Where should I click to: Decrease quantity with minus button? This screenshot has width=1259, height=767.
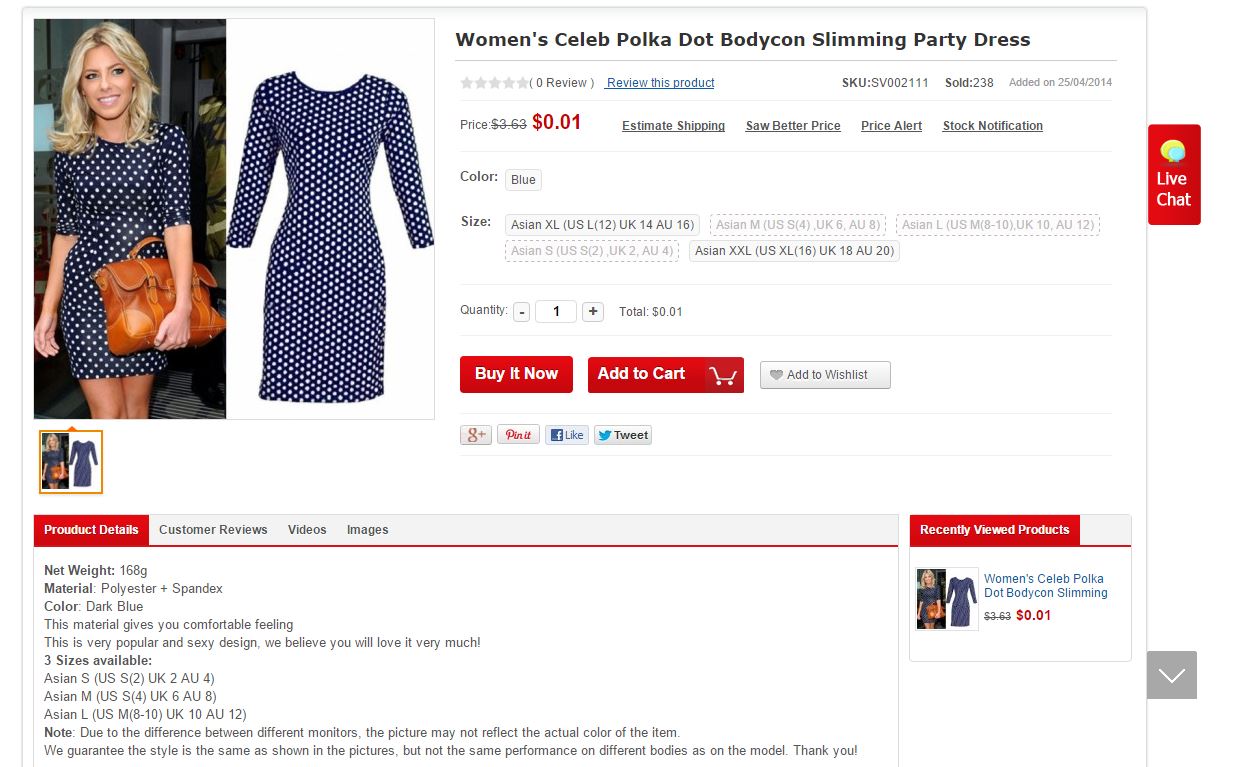[x=522, y=312]
